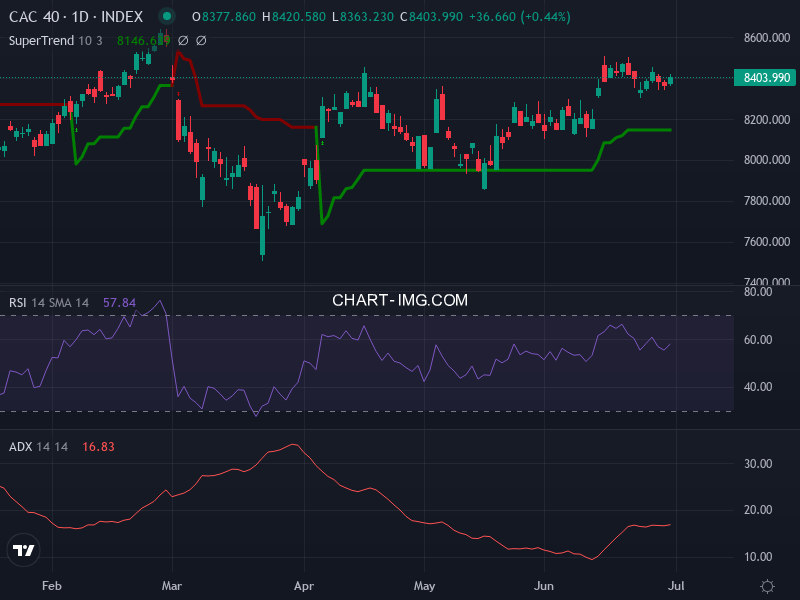The width and height of the screenshot is (800, 600).
Task: Click the first empty-set symbol after SuperTrend
Action: coord(183,40)
